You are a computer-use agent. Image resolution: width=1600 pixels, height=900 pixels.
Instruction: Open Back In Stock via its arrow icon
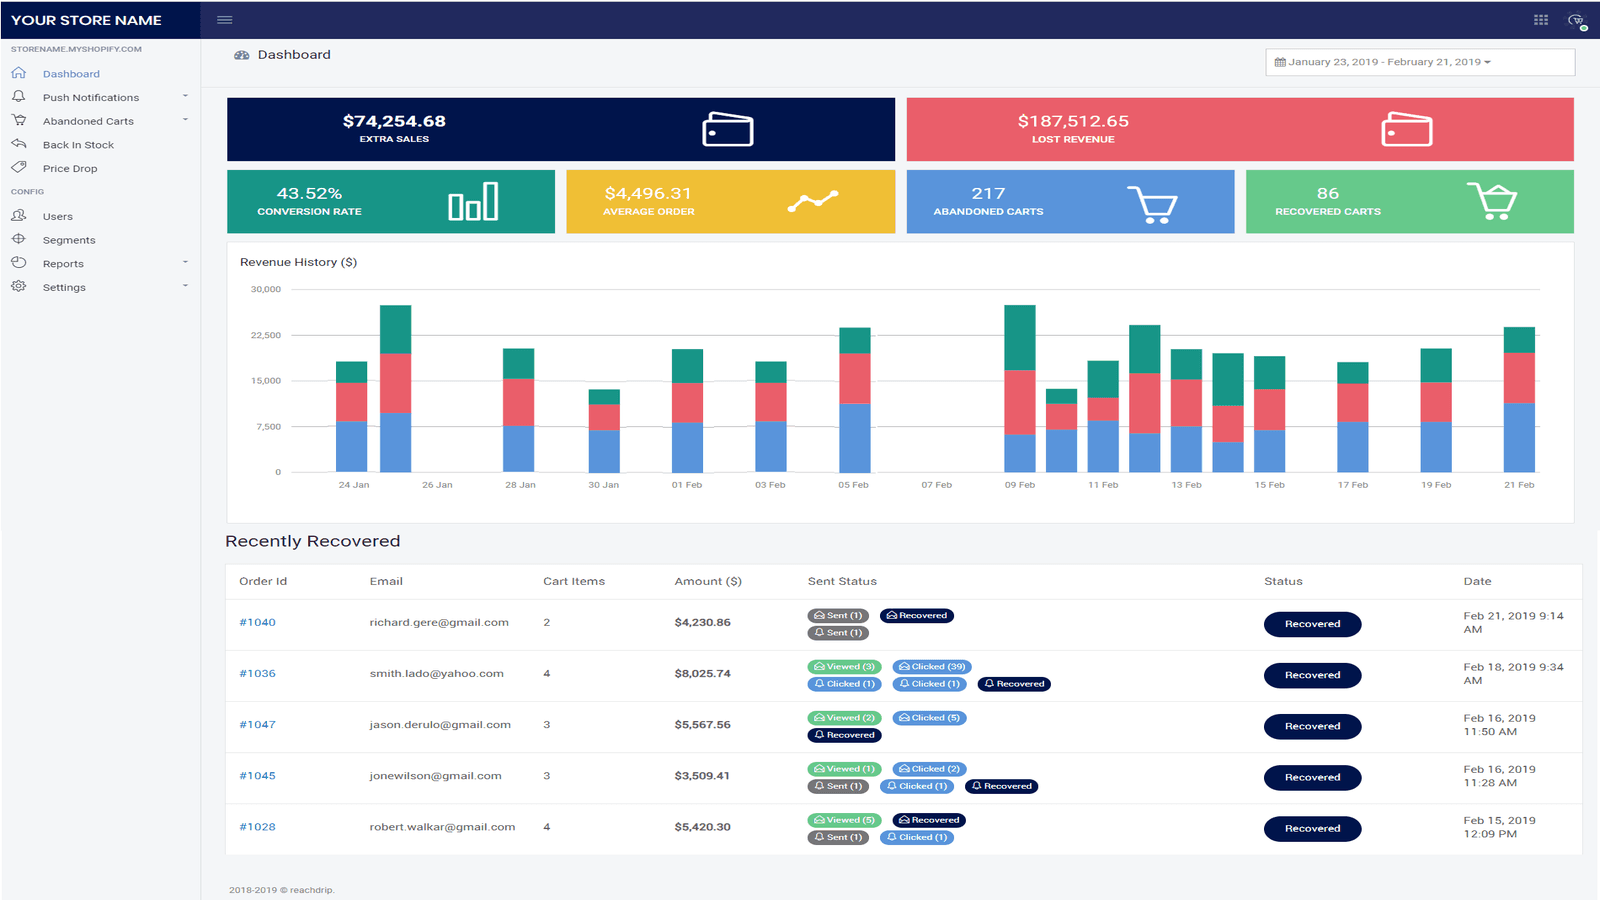(18, 143)
